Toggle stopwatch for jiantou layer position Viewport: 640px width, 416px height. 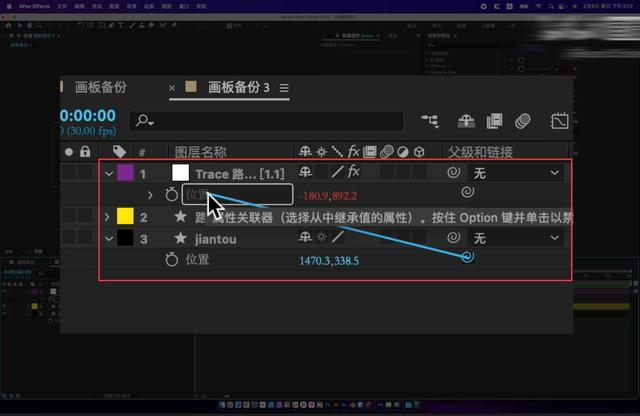[171, 259]
